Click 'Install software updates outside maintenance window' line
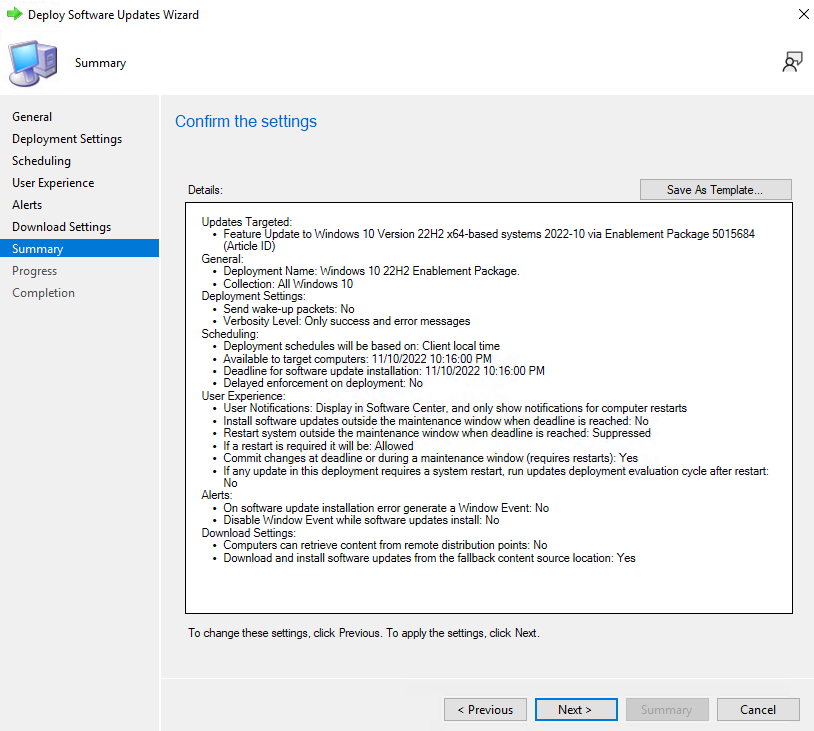 pyautogui.click(x=436, y=421)
